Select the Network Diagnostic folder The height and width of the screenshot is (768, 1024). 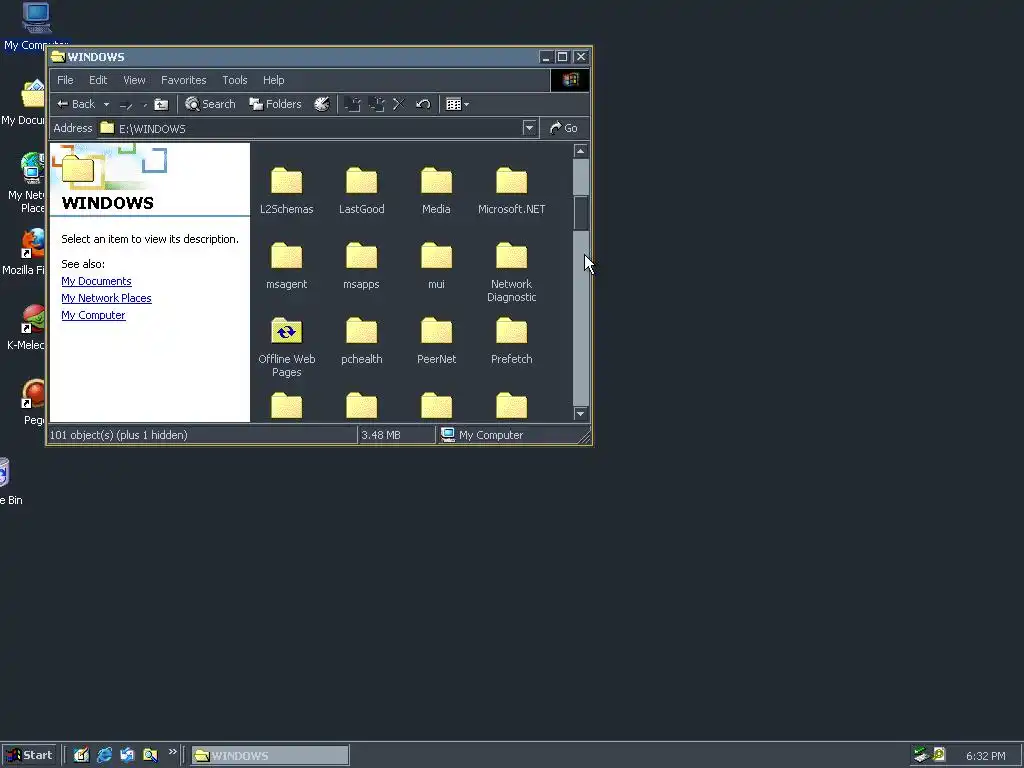511,271
